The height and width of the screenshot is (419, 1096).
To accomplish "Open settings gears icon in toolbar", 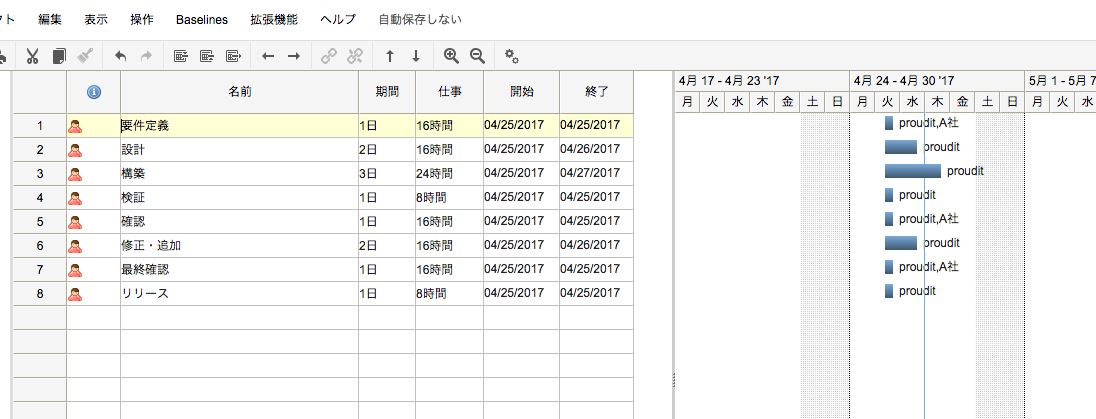I will tap(511, 56).
